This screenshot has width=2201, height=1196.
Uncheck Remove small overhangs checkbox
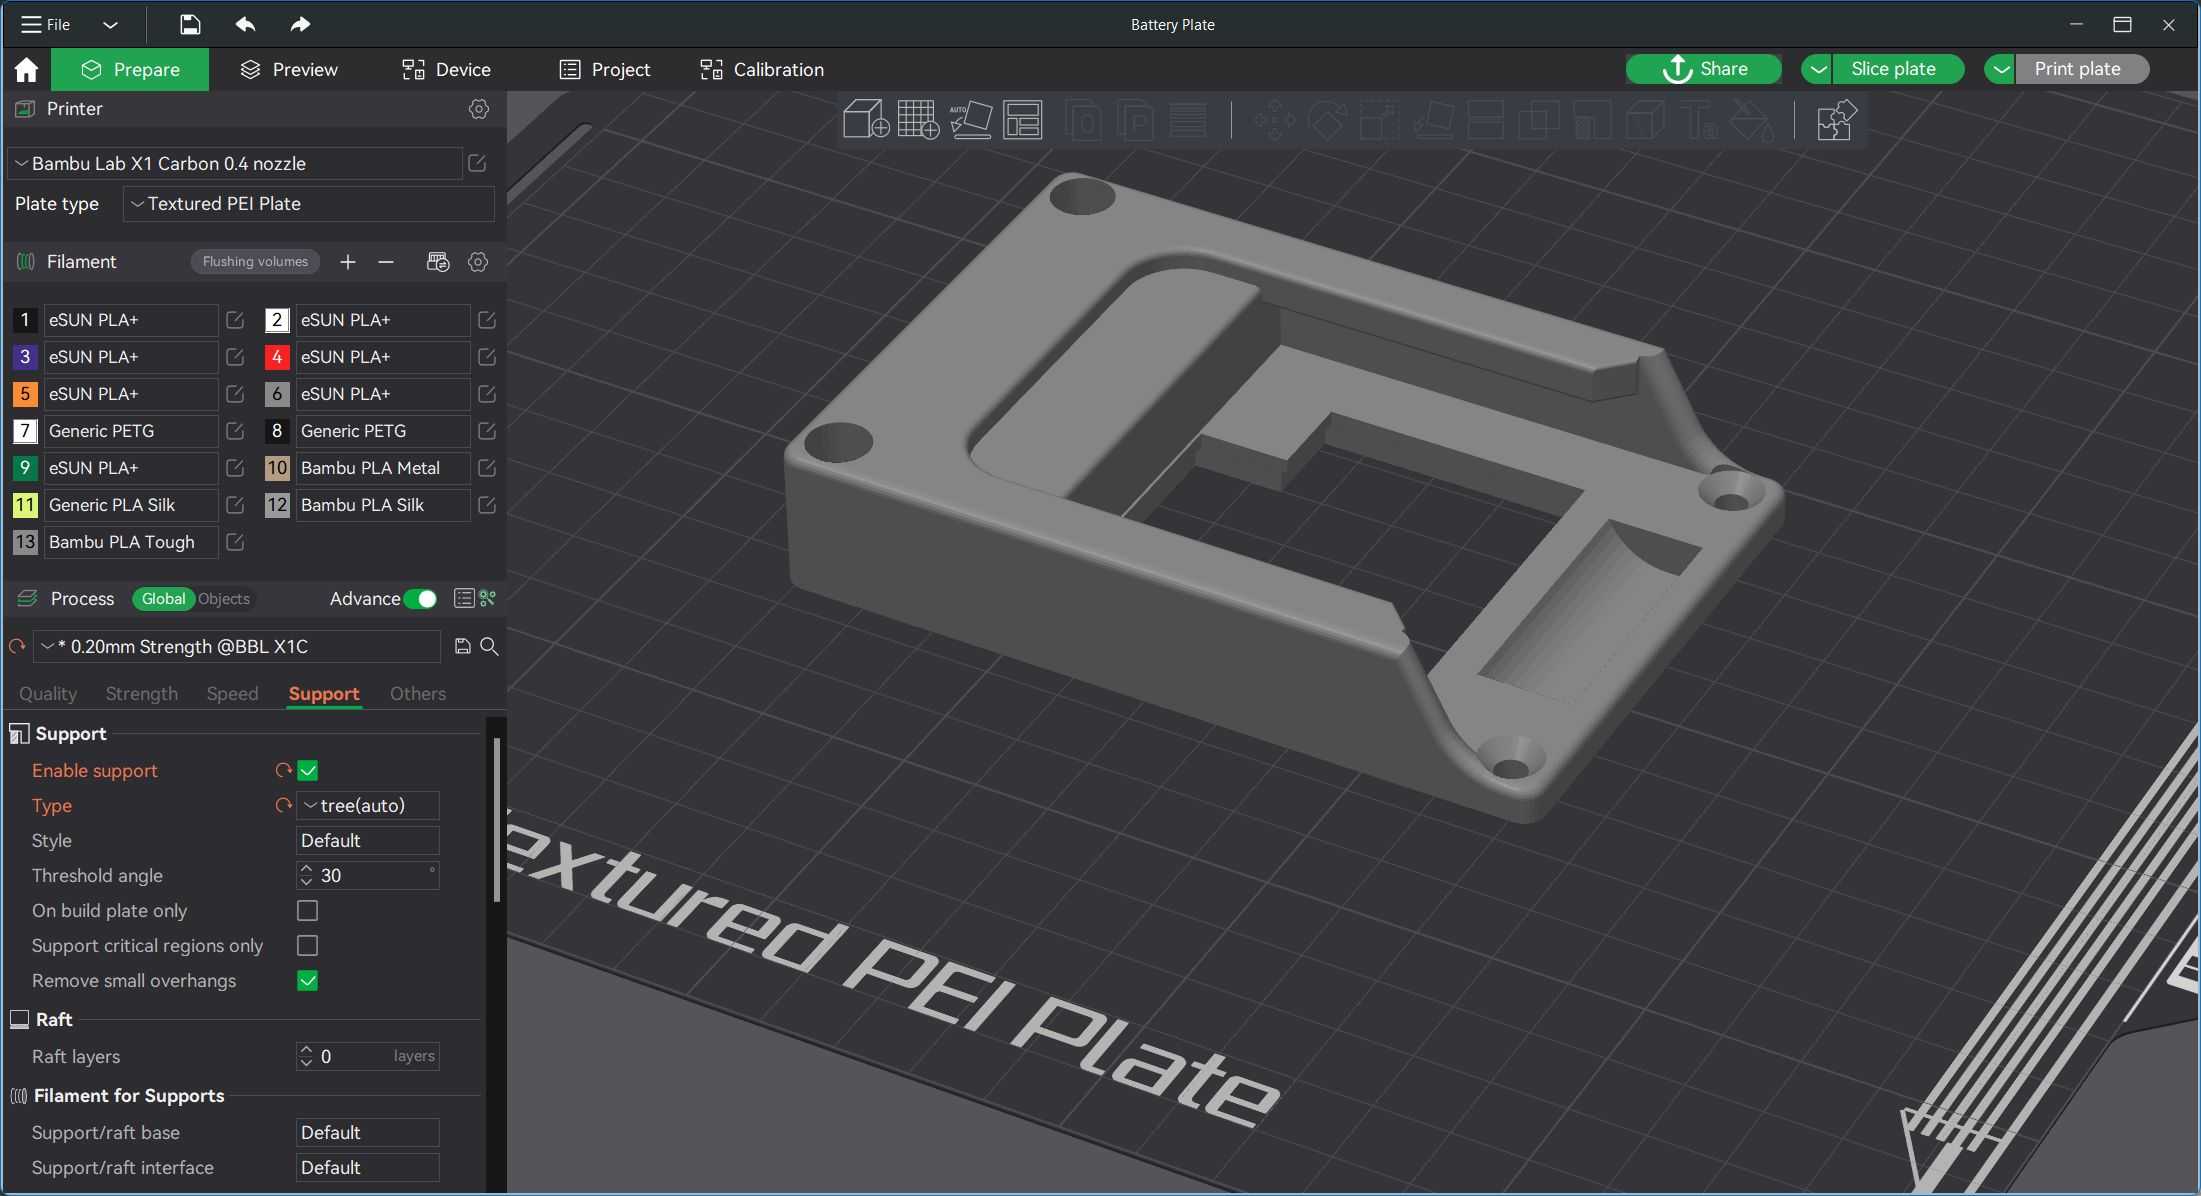308,980
